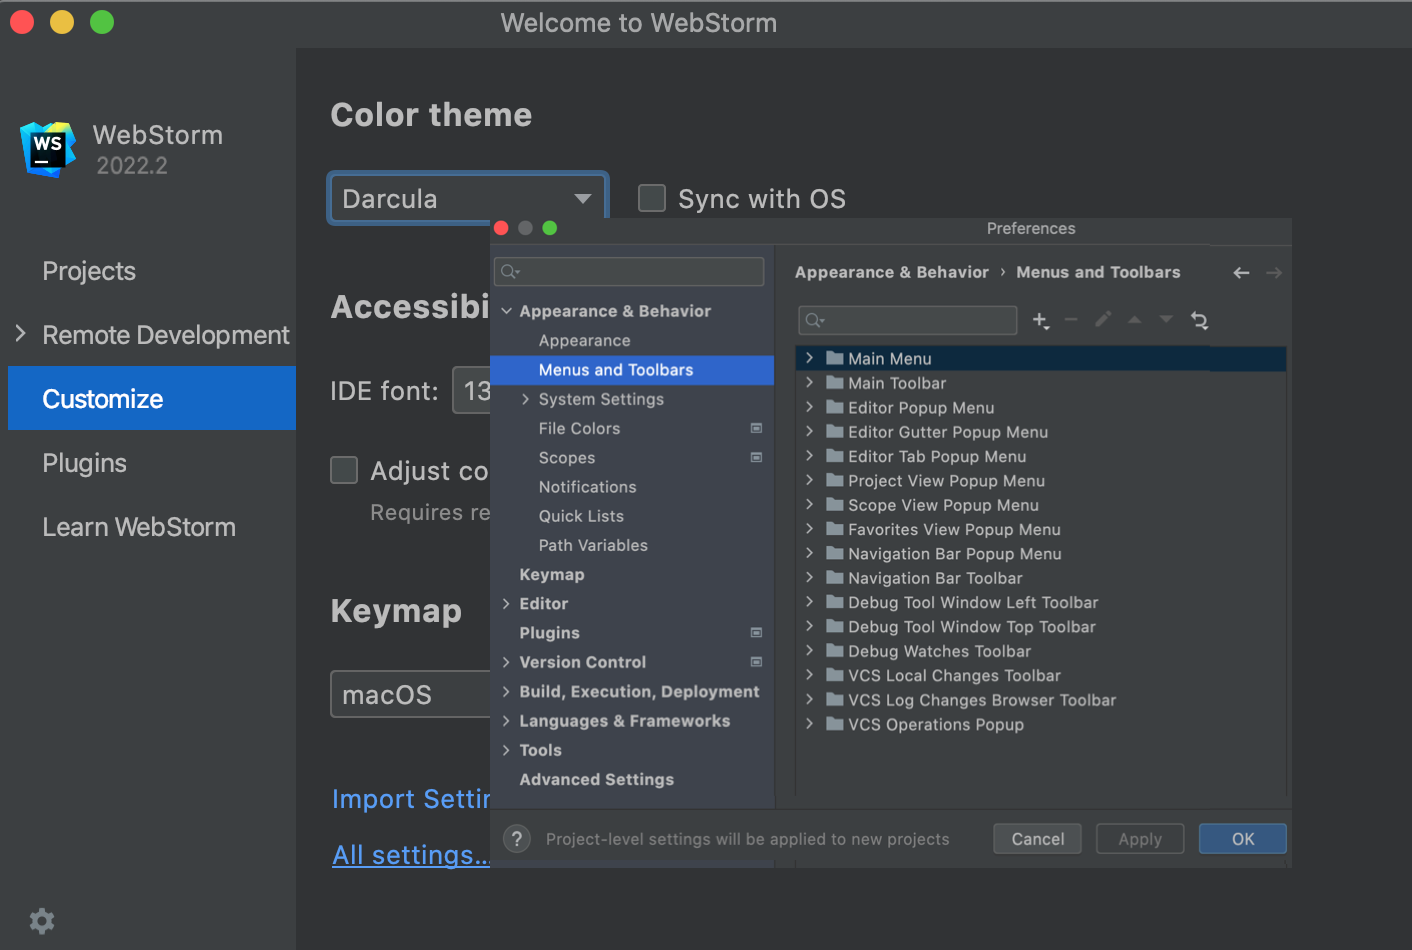The image size is (1412, 950).
Task: Select Debug Tool Window Left Toolbar row
Action: [x=1041, y=602]
